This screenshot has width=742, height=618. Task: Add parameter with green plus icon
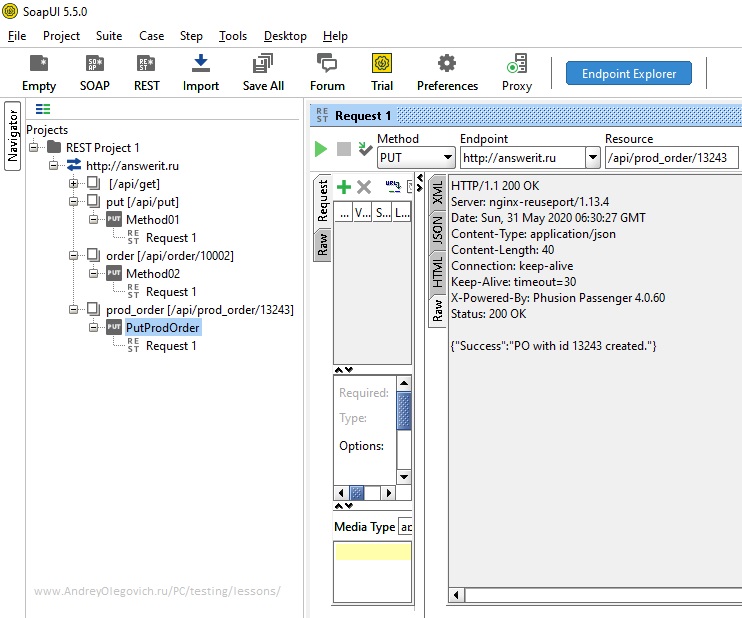click(344, 187)
